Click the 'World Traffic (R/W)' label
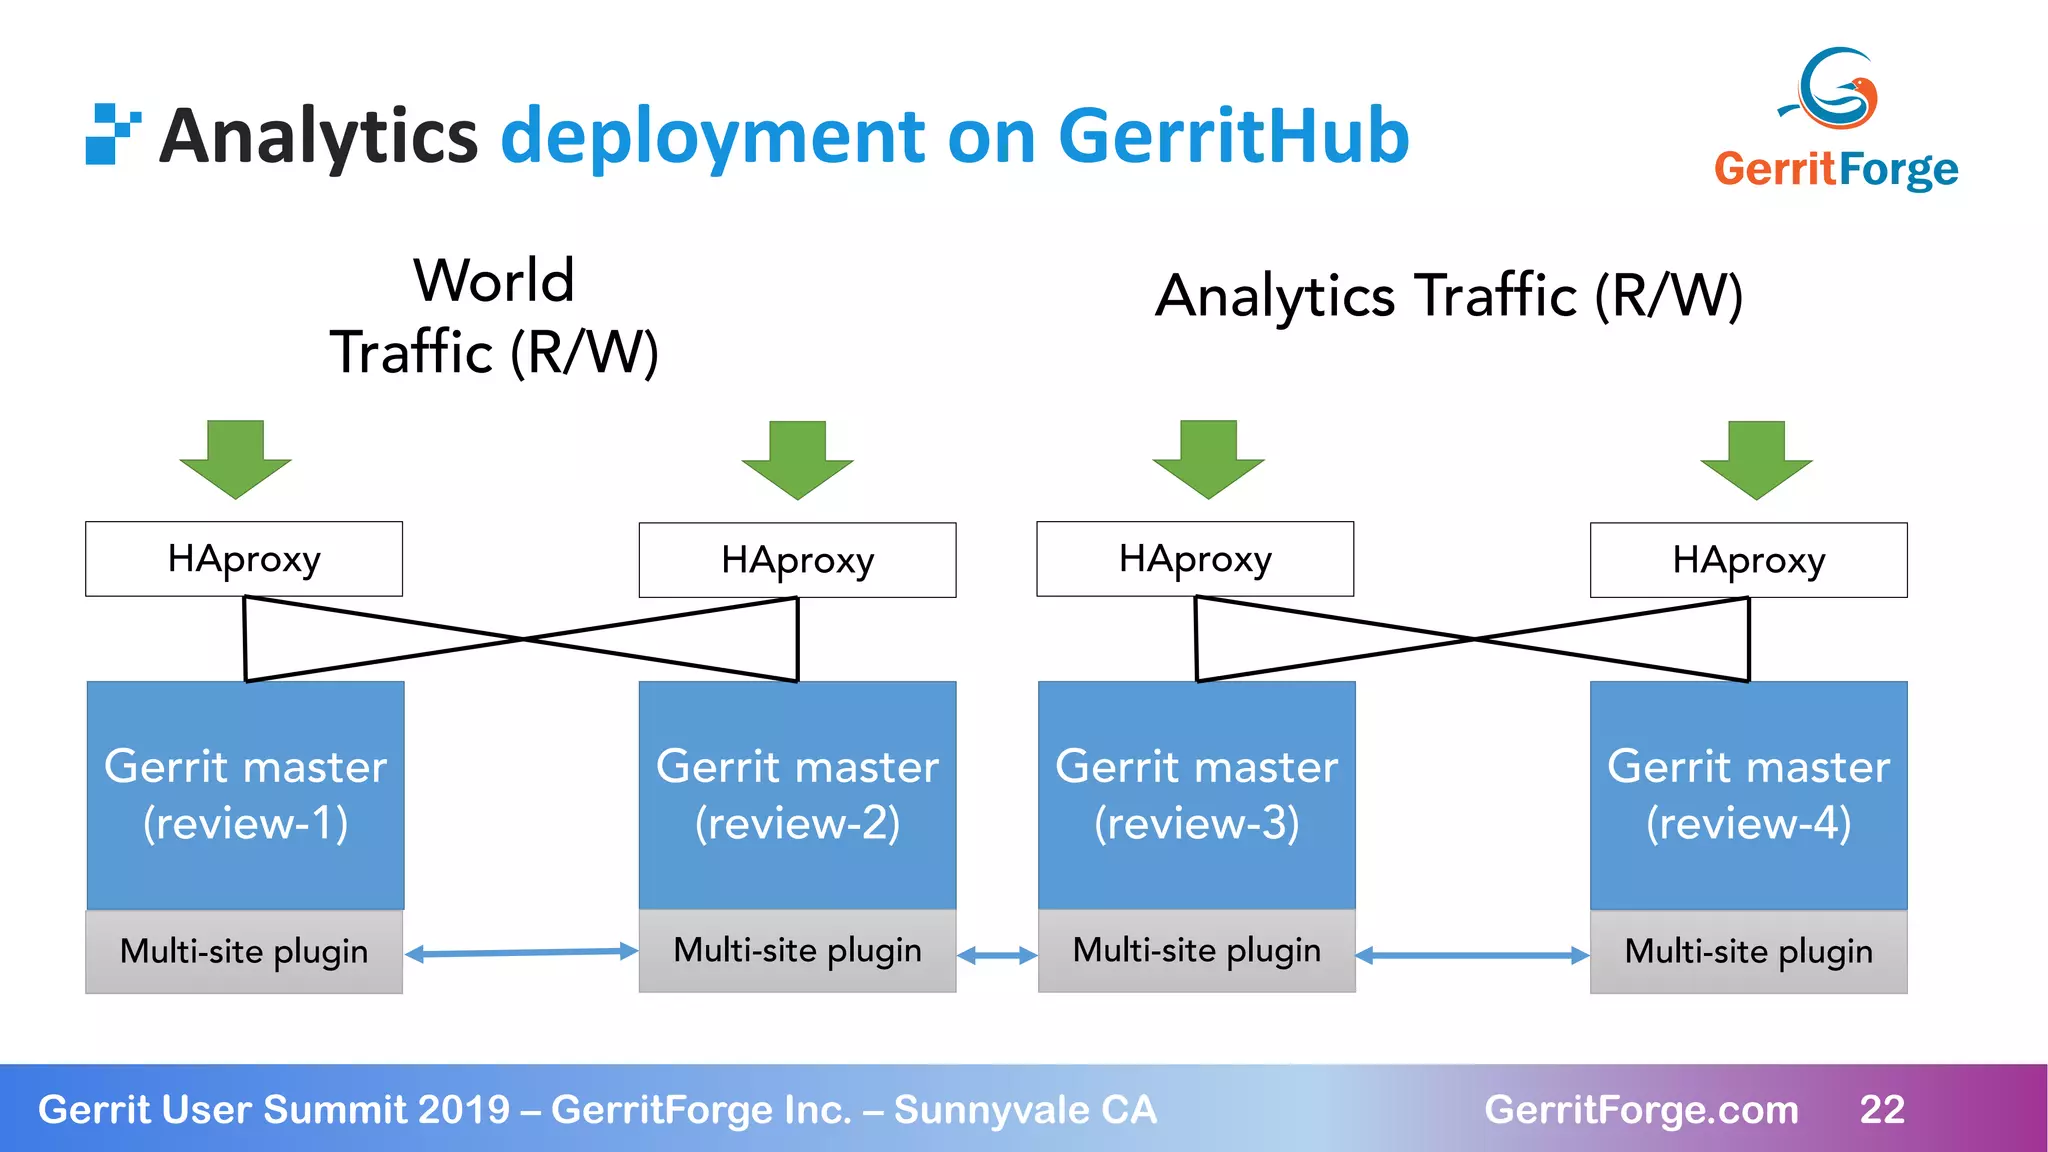The width and height of the screenshot is (2048, 1152). pyautogui.click(x=494, y=316)
